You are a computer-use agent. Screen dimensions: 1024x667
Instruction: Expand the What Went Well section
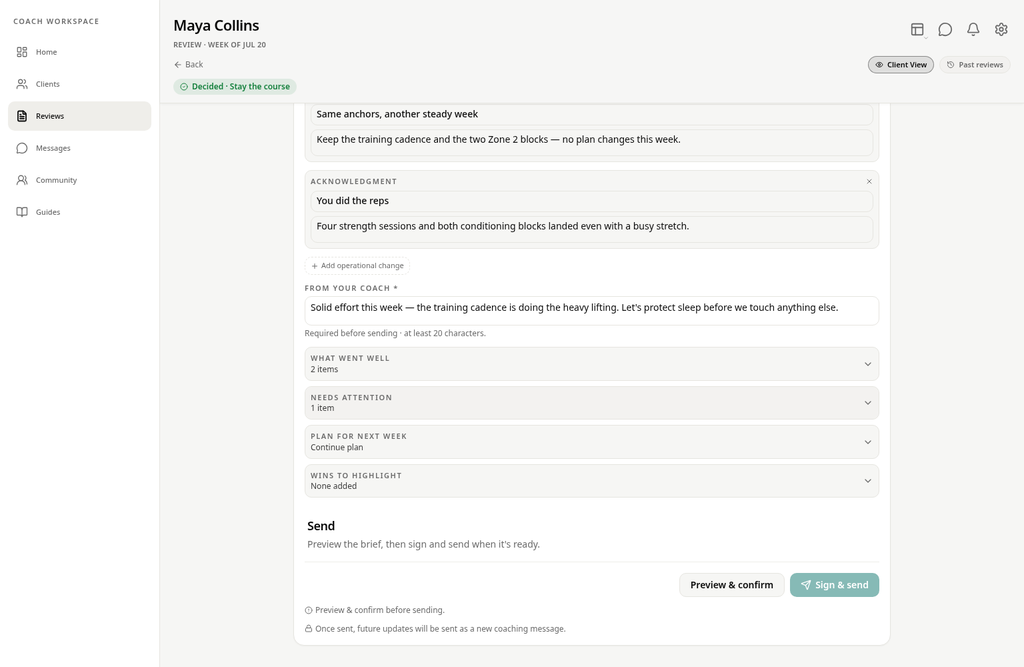pyautogui.click(x=592, y=364)
